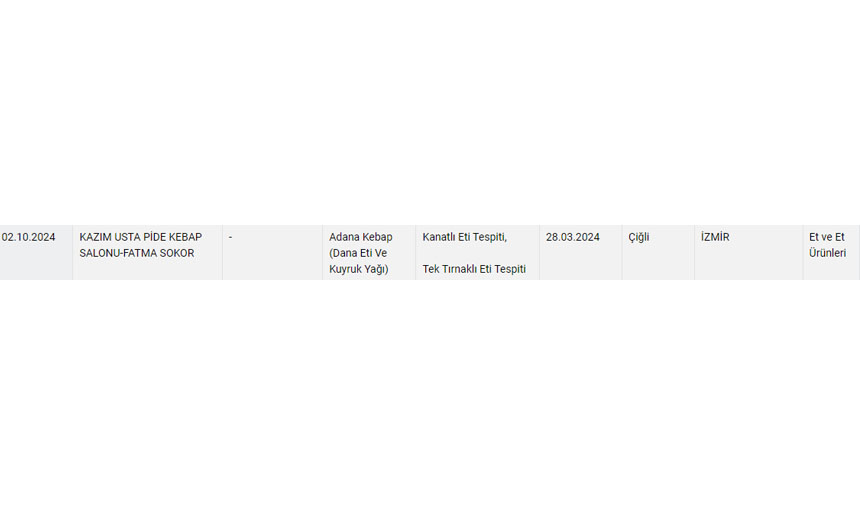Image resolution: width=860 pixels, height=505 pixels.
Task: Click Kebap after the word Adana
Action: [379, 237]
